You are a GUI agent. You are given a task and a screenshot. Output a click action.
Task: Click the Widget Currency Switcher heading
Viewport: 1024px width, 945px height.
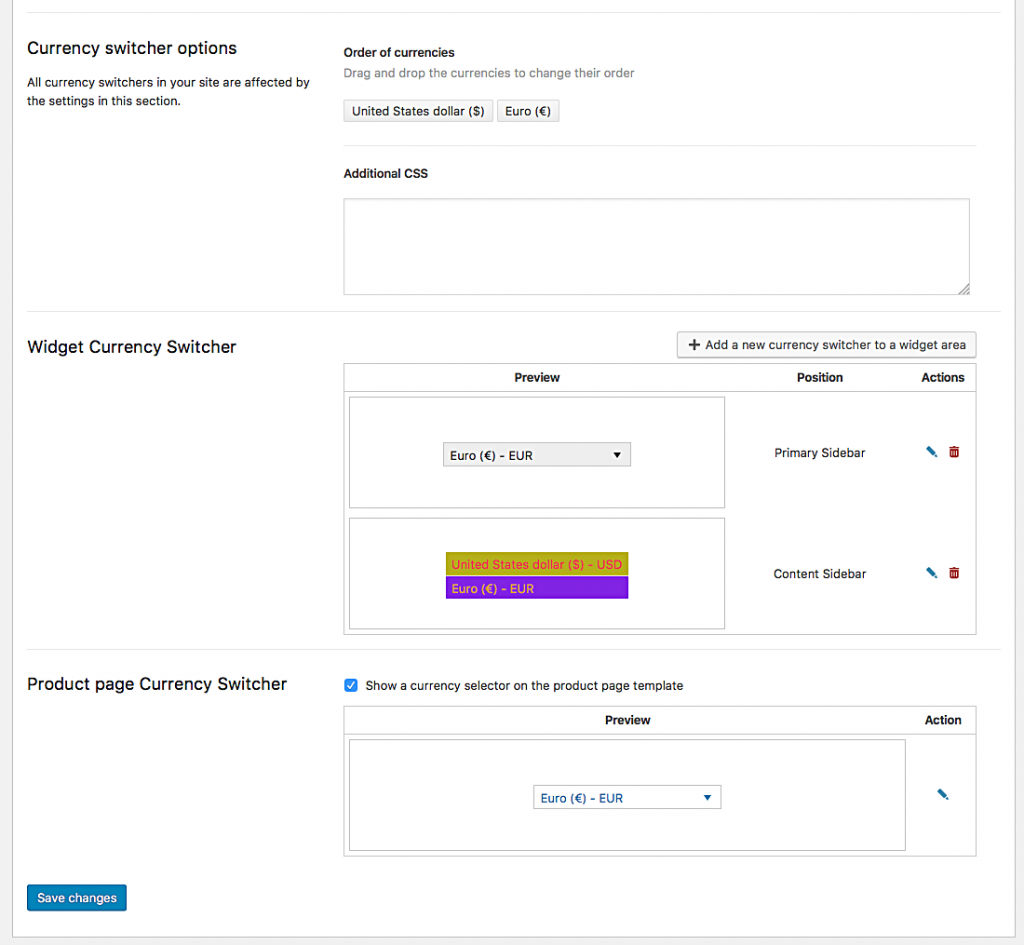(x=132, y=347)
